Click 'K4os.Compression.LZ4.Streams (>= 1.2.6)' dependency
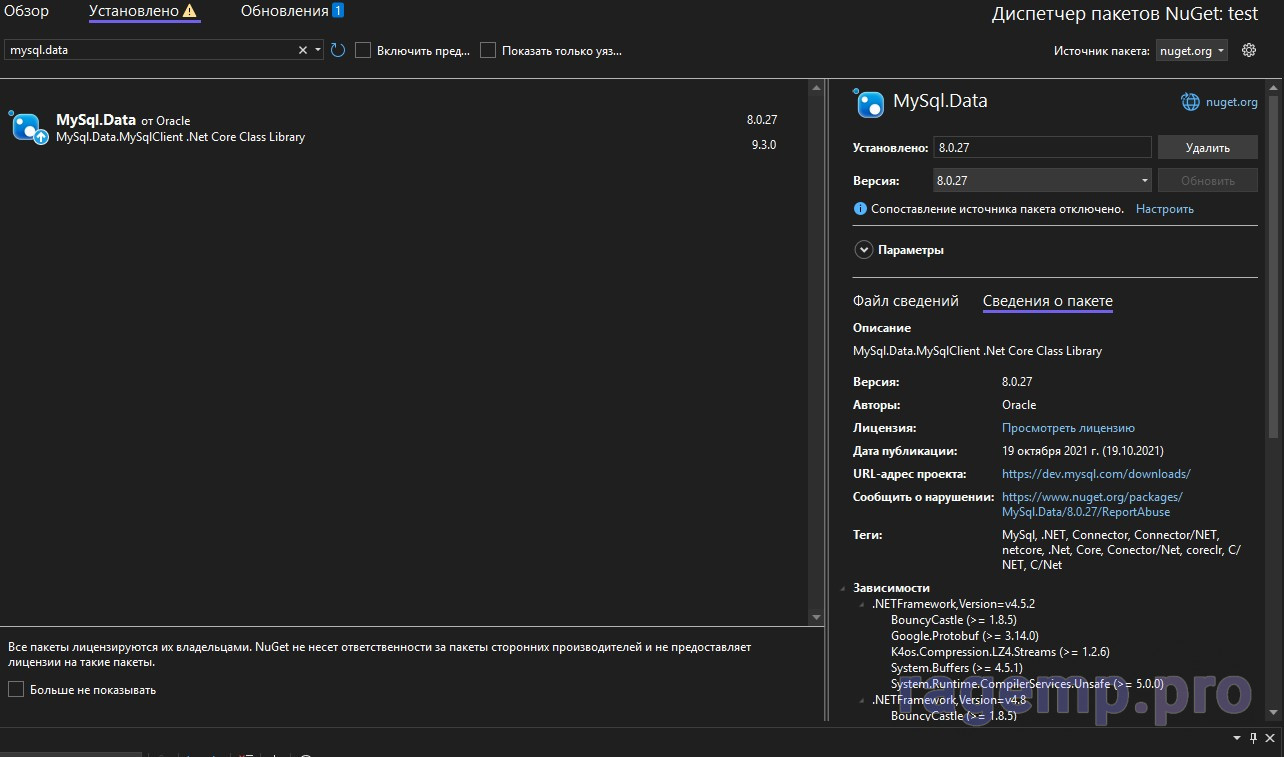The image size is (1284, 757). click(1000, 652)
